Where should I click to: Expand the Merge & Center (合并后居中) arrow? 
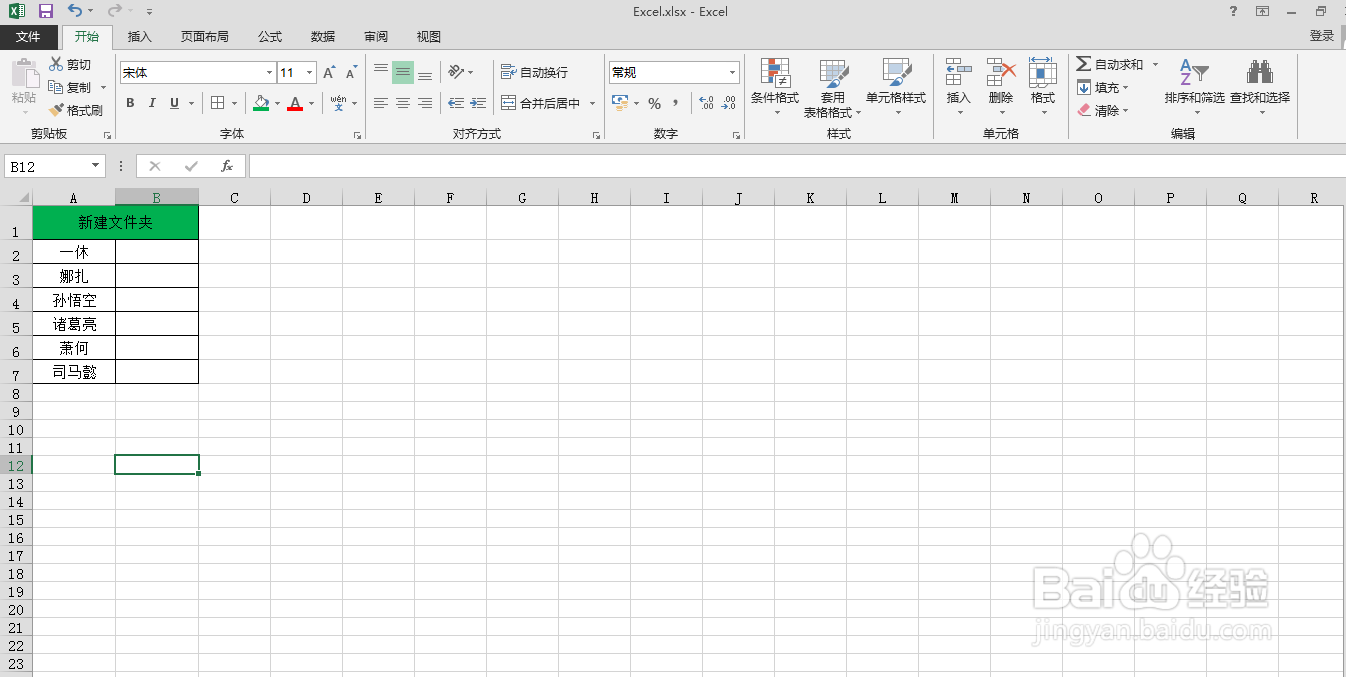[592, 103]
